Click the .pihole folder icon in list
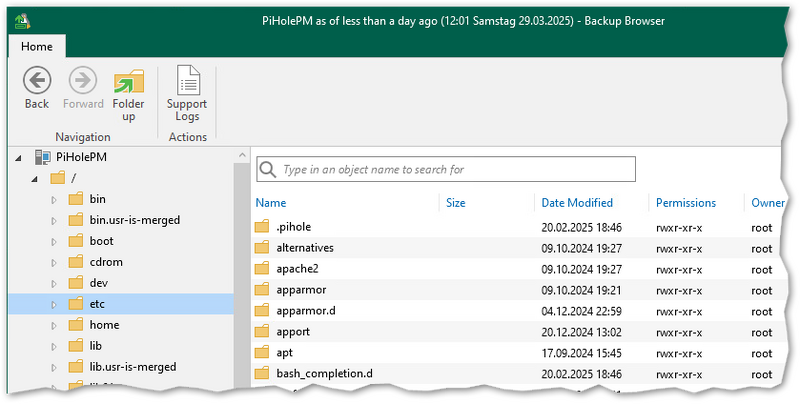800x404 pixels. (262, 226)
